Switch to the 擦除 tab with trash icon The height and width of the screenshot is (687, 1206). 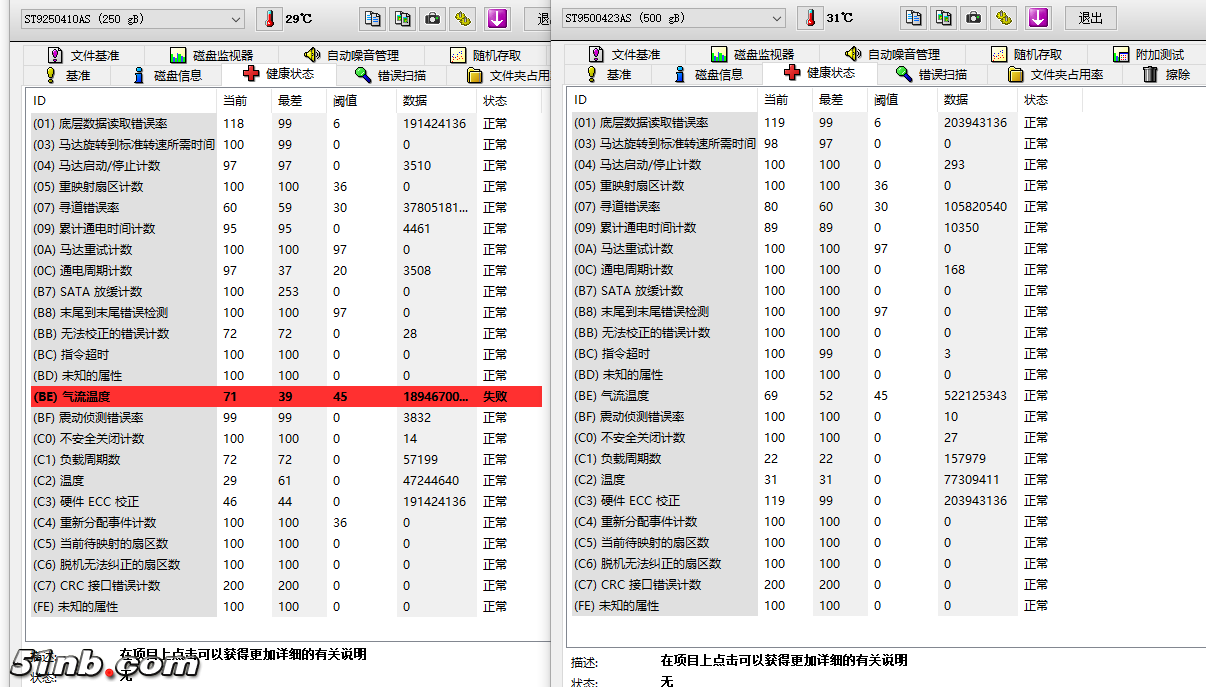click(1166, 75)
